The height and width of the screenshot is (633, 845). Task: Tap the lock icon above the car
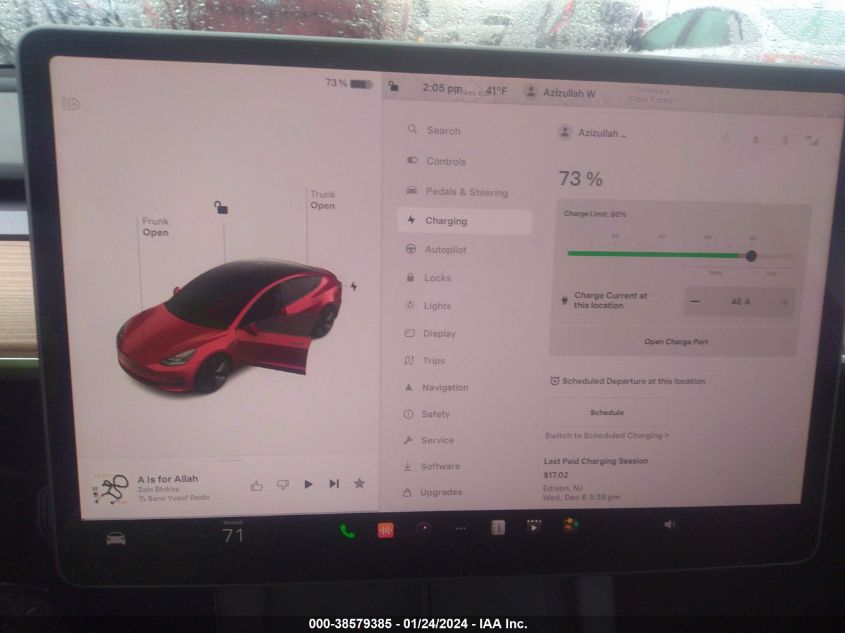221,207
